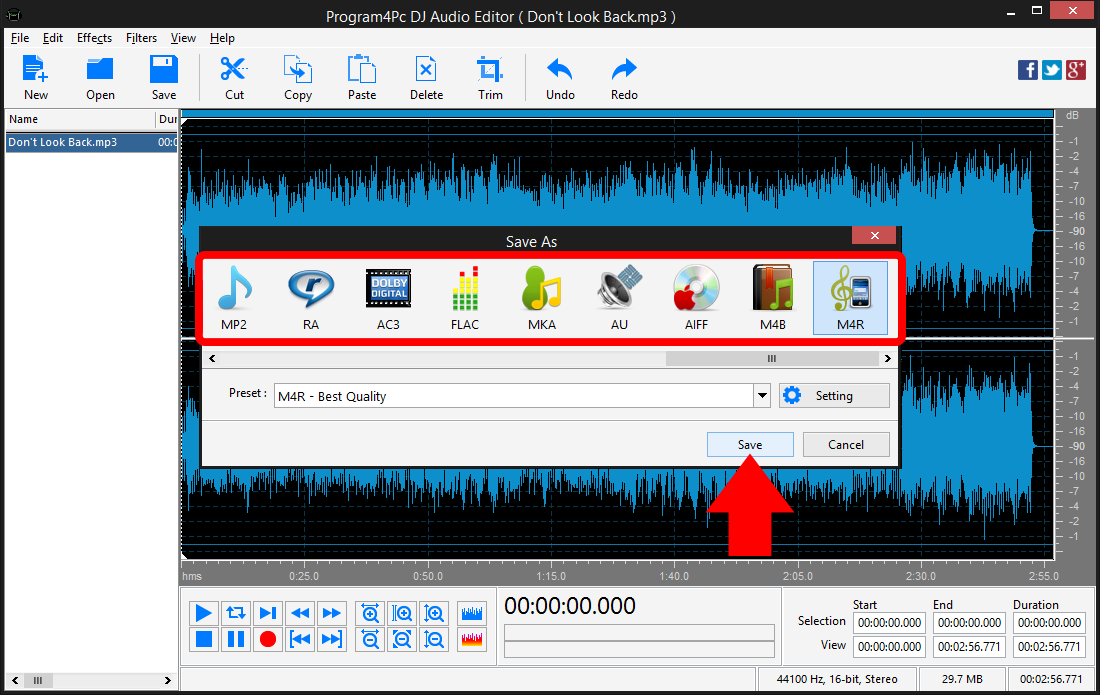Open the Filters menu
This screenshot has height=695, width=1100.
click(x=141, y=38)
